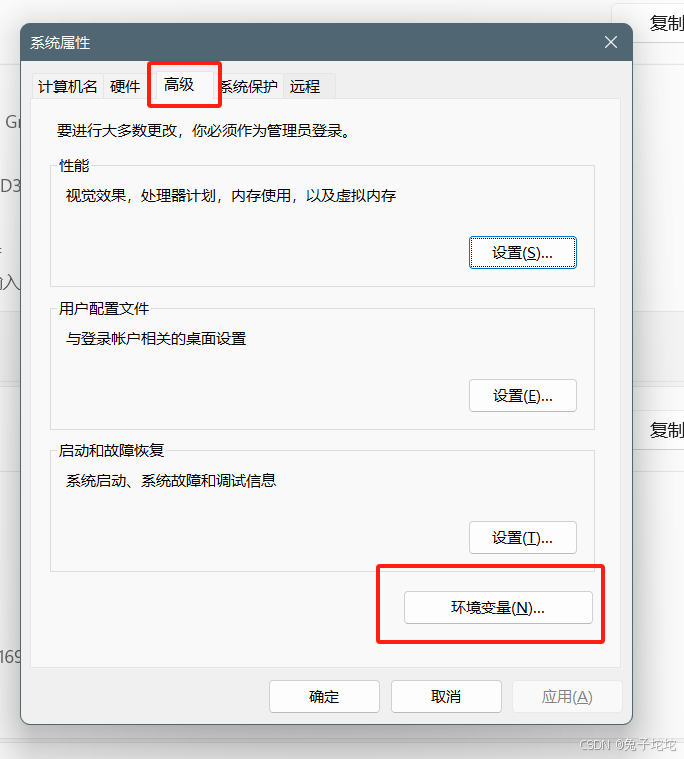The image size is (684, 759).
Task: Switch to the 计算机名 tab
Action: (x=68, y=87)
